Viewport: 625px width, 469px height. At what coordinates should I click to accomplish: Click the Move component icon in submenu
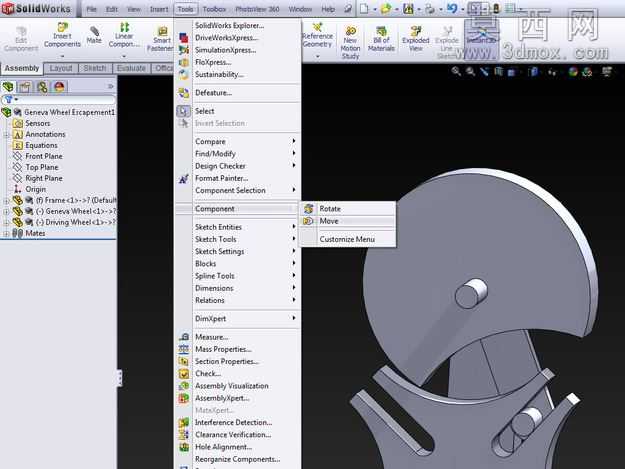tap(308, 221)
